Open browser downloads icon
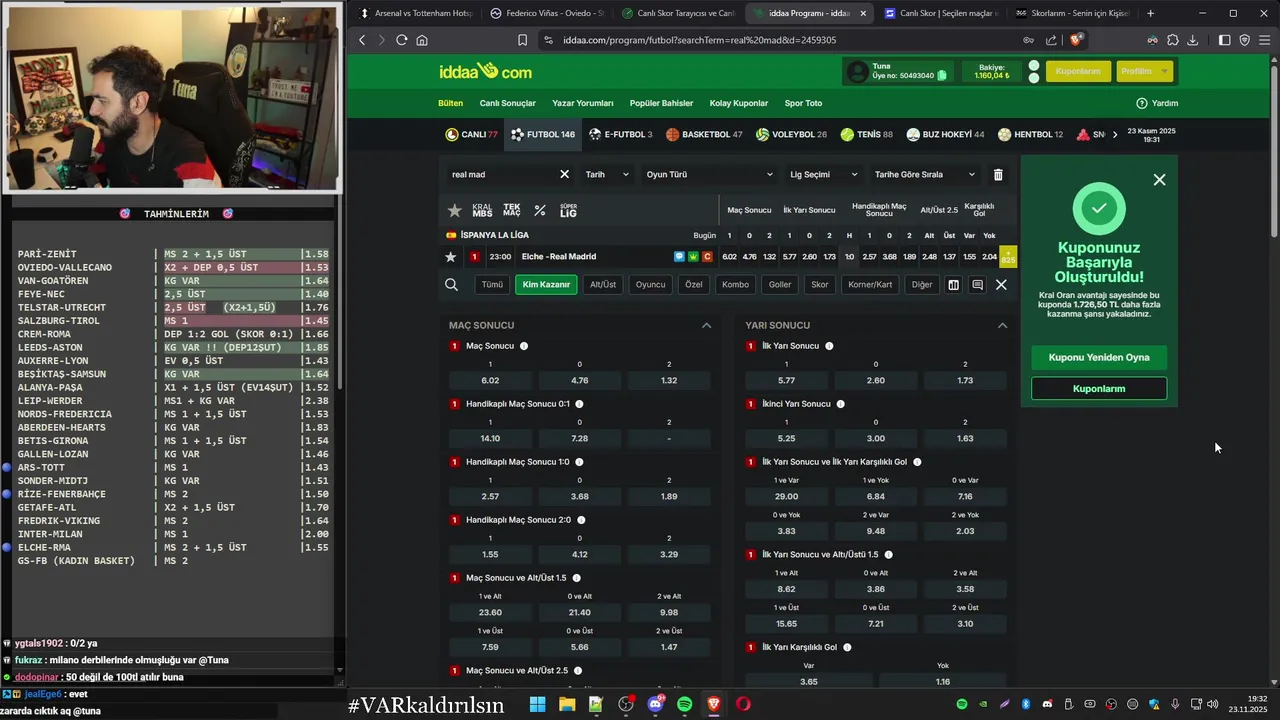 click(x=1192, y=40)
